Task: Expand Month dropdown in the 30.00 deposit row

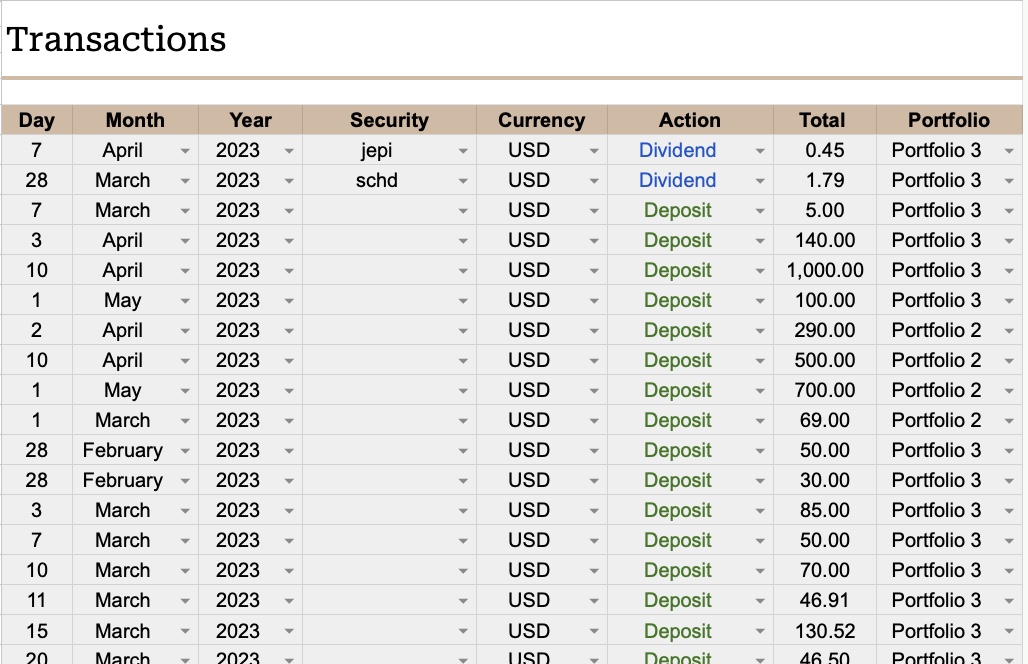Action: click(185, 481)
